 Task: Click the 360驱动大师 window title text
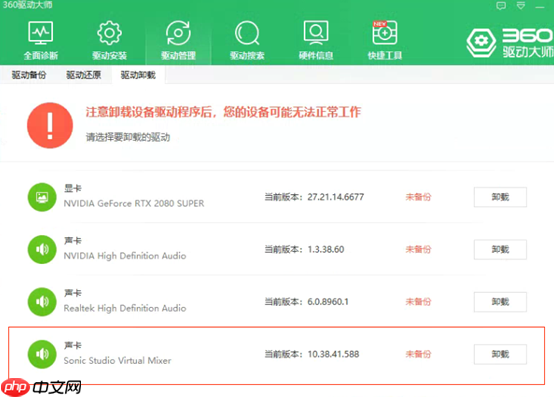[28, 5]
